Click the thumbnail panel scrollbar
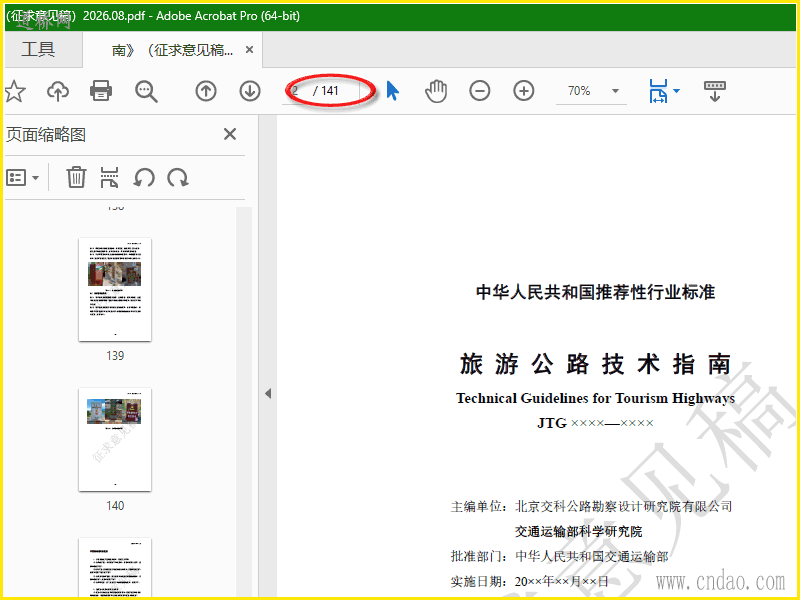The height and width of the screenshot is (600, 800). [244, 402]
